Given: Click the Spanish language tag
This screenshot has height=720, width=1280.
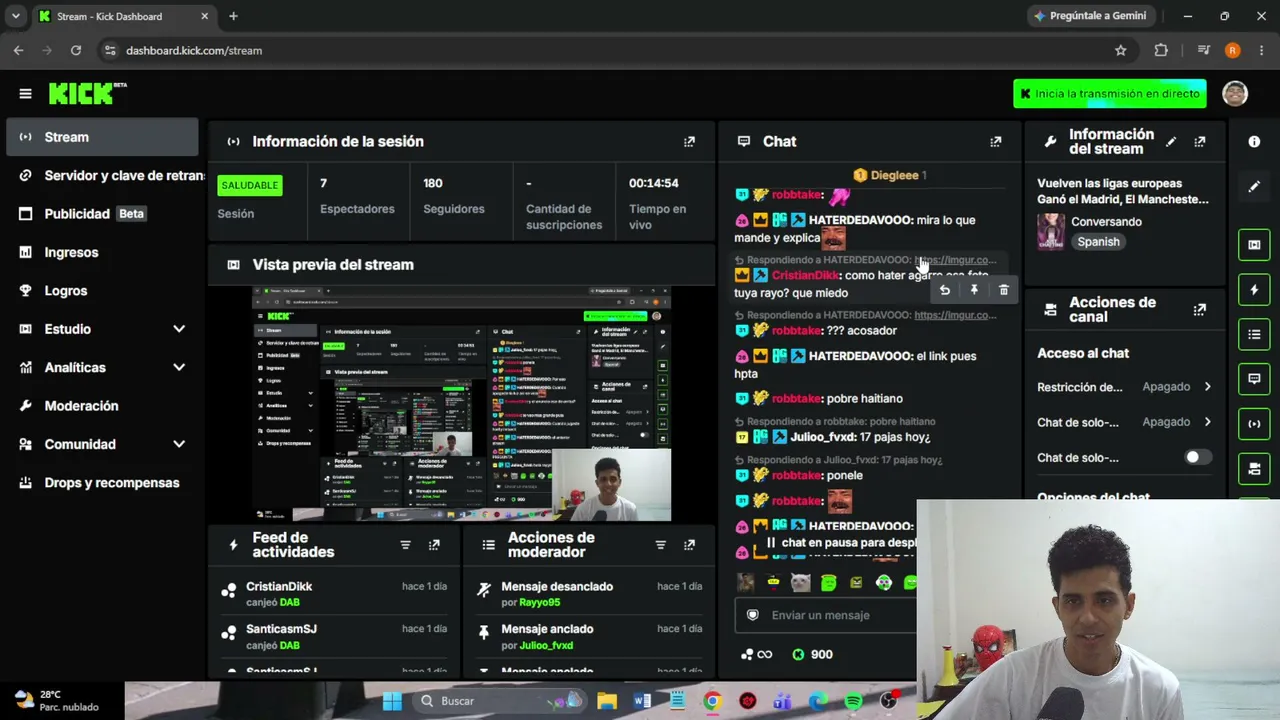Looking at the screenshot, I should coord(1098,242).
